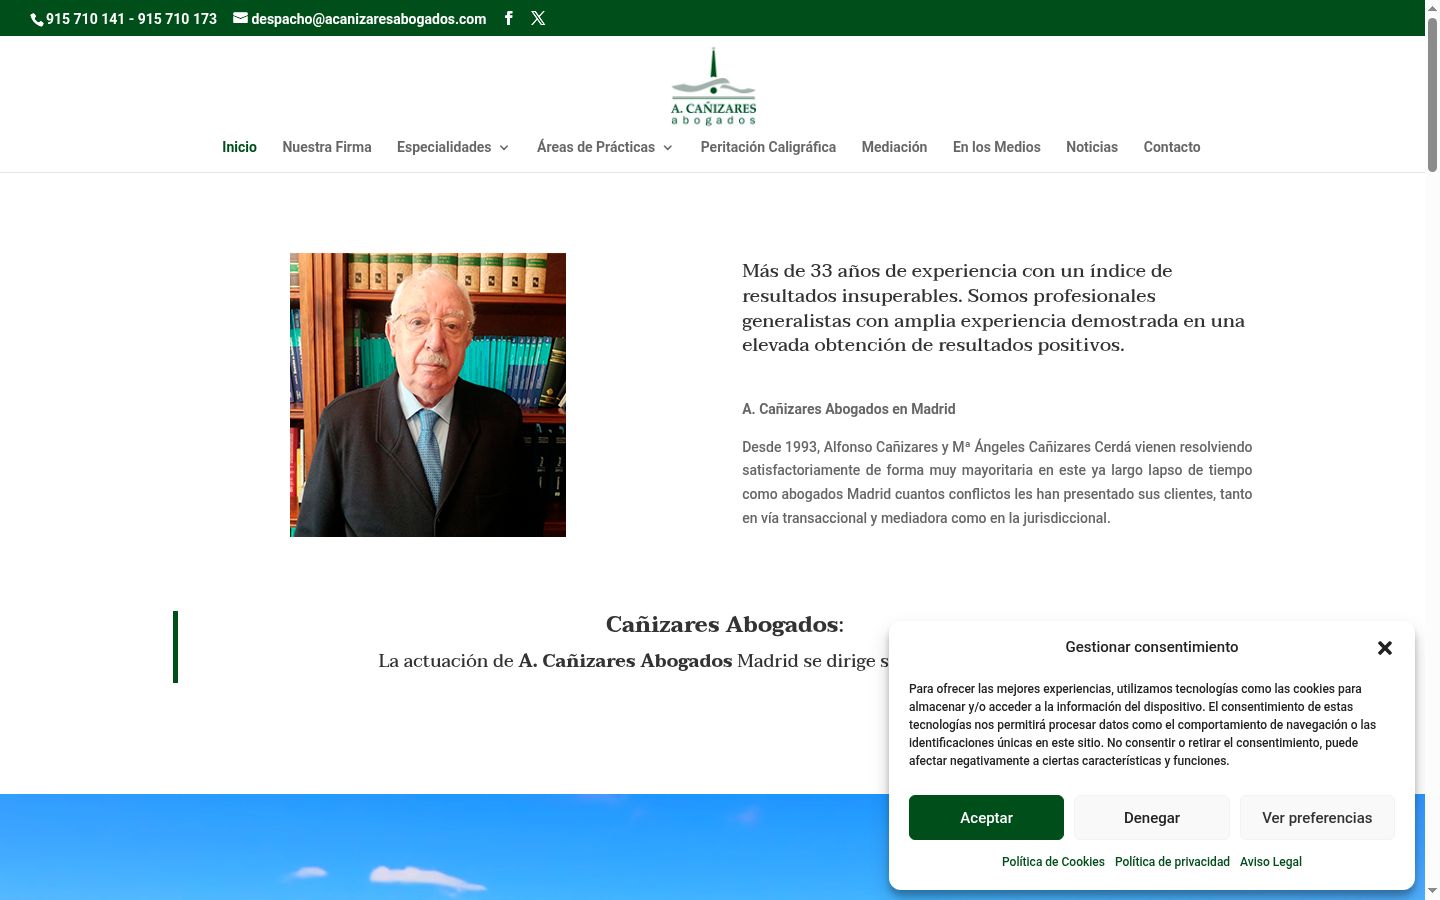This screenshot has height=900, width=1440.
Task: Open the Facebook icon in top bar
Action: point(508,18)
